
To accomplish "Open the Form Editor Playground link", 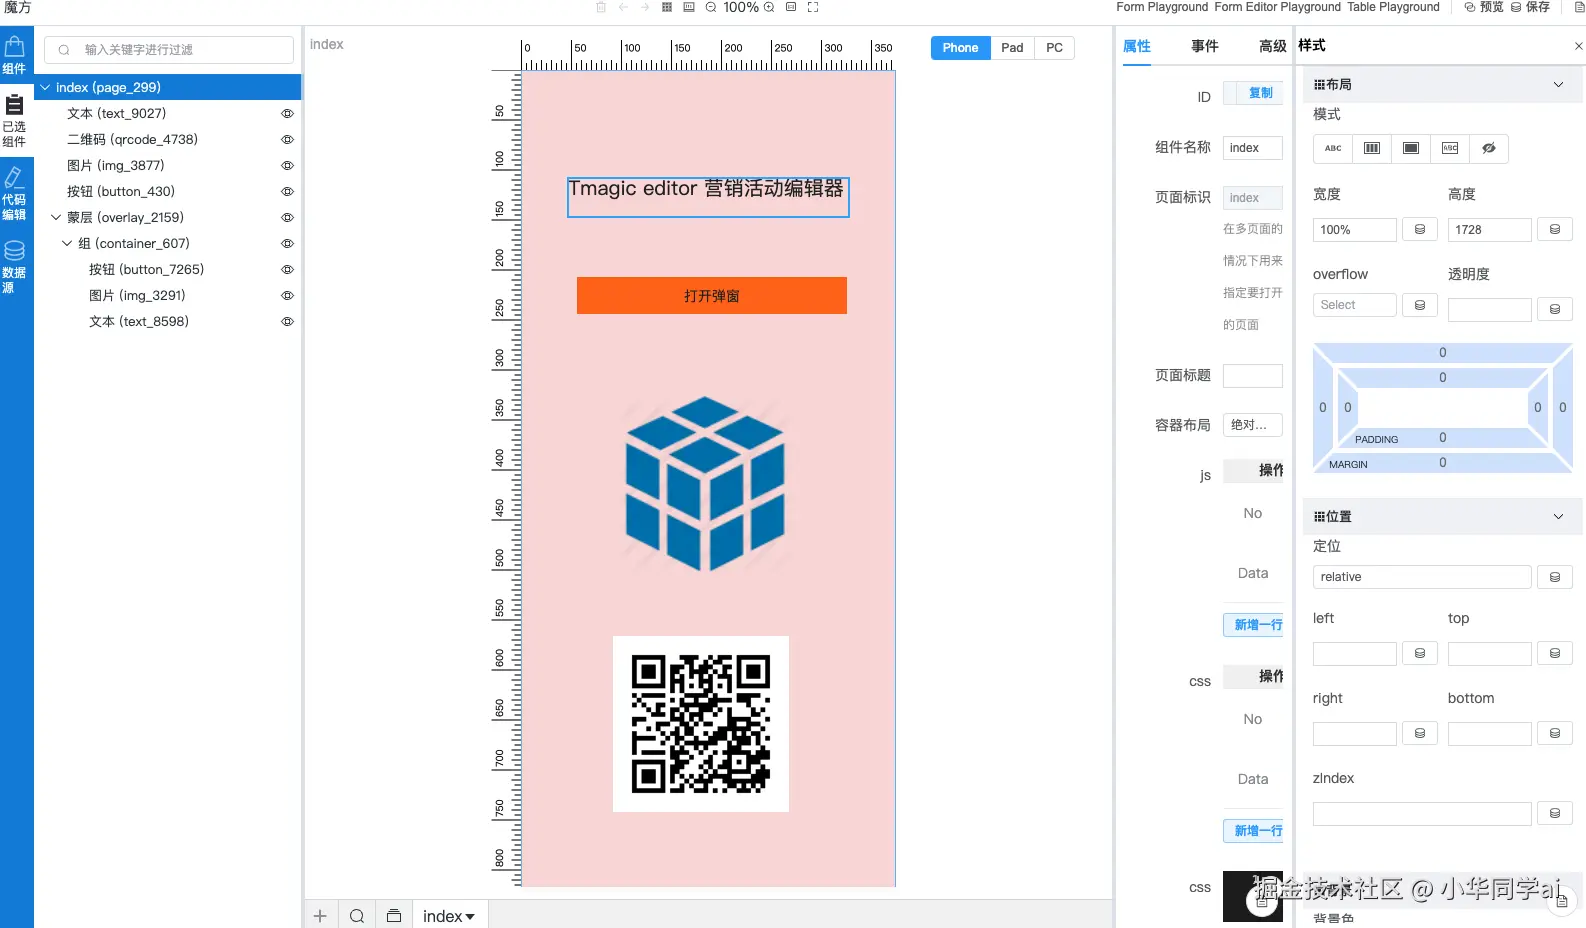I will [1278, 7].
